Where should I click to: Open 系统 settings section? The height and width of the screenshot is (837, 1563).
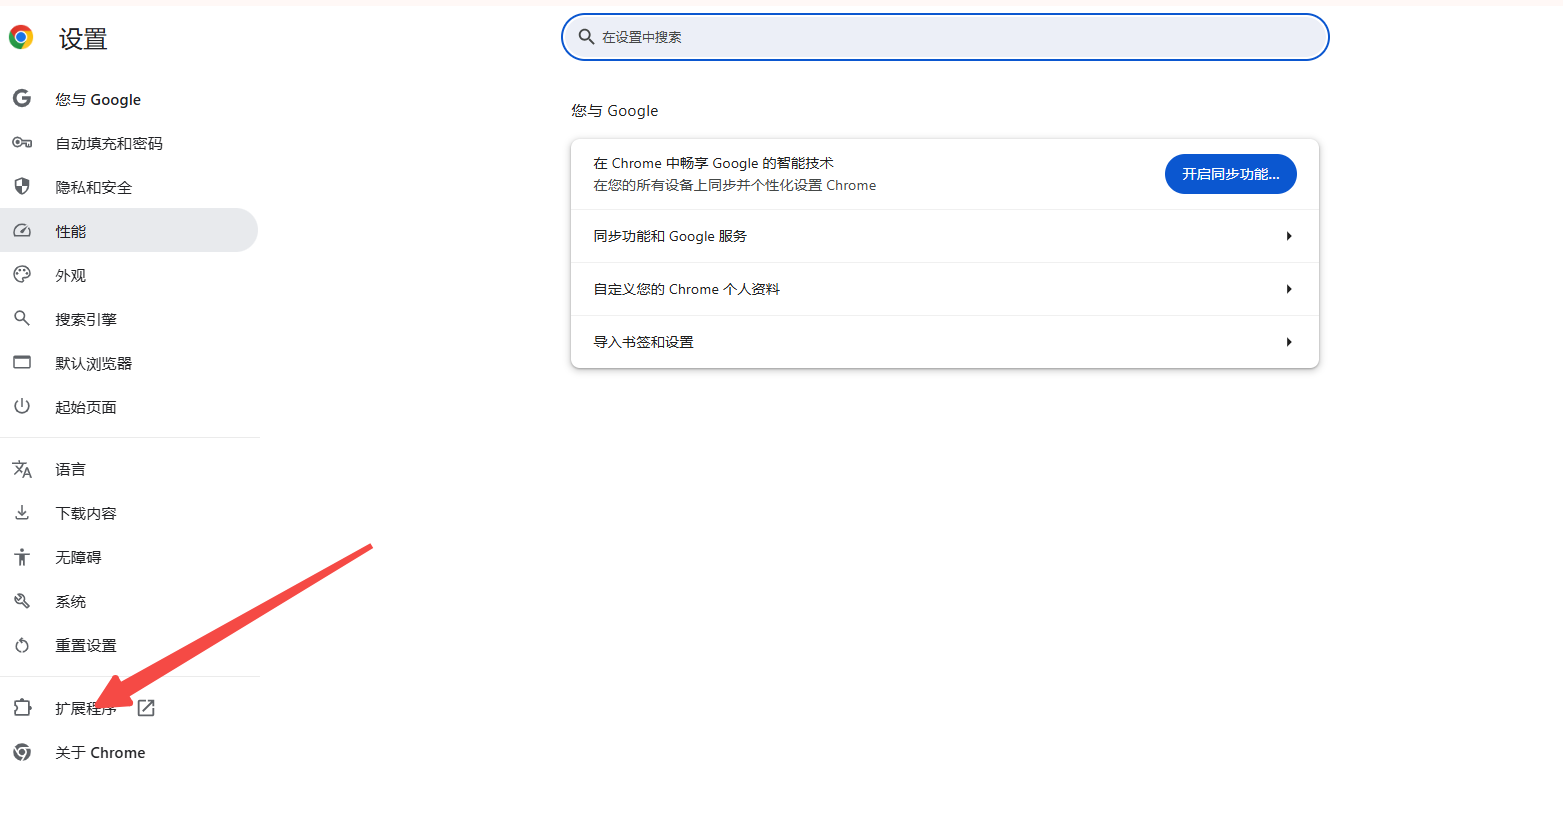129,601
